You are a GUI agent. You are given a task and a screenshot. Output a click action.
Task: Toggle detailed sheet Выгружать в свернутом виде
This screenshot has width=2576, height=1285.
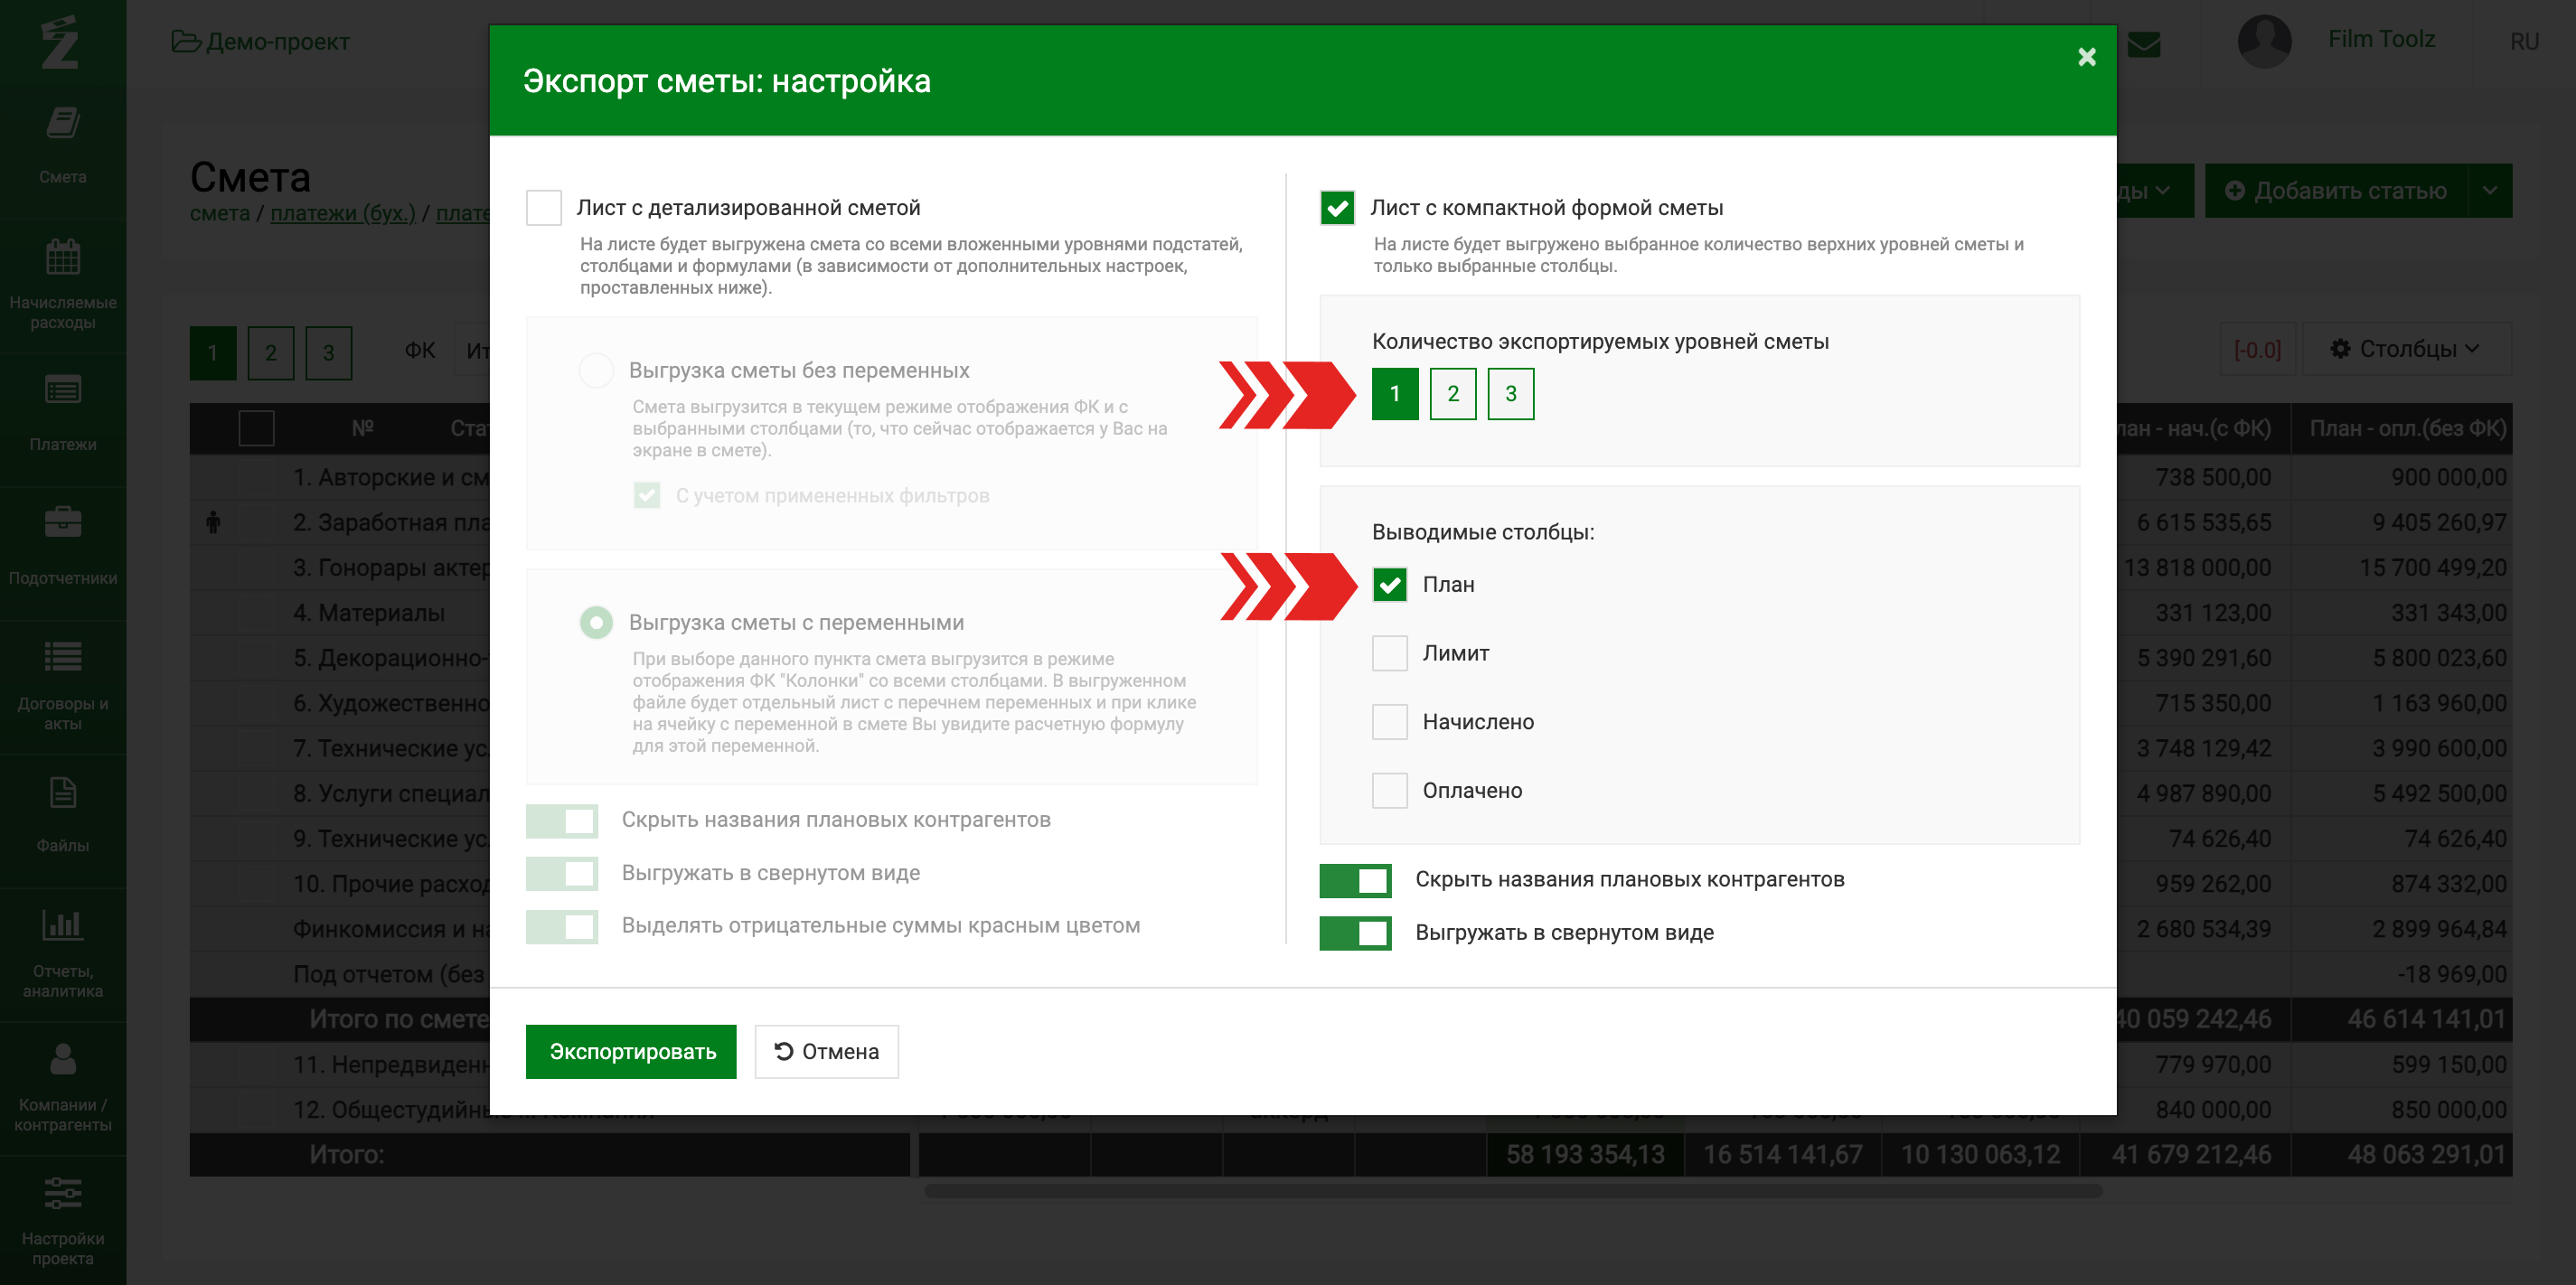pos(562,874)
